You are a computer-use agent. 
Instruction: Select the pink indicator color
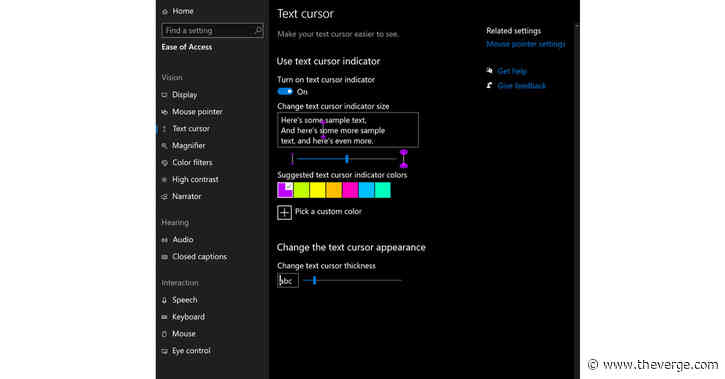[x=350, y=190]
